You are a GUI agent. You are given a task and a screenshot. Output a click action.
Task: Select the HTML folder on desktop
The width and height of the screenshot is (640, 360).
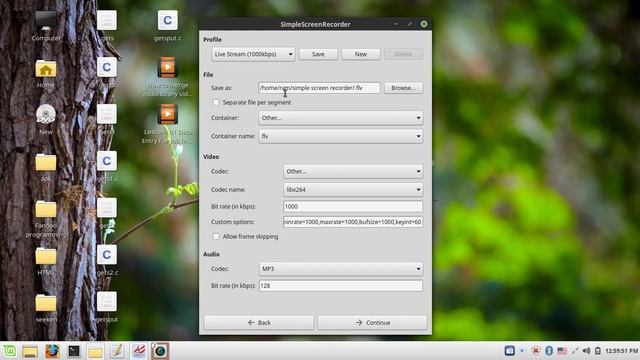point(46,257)
